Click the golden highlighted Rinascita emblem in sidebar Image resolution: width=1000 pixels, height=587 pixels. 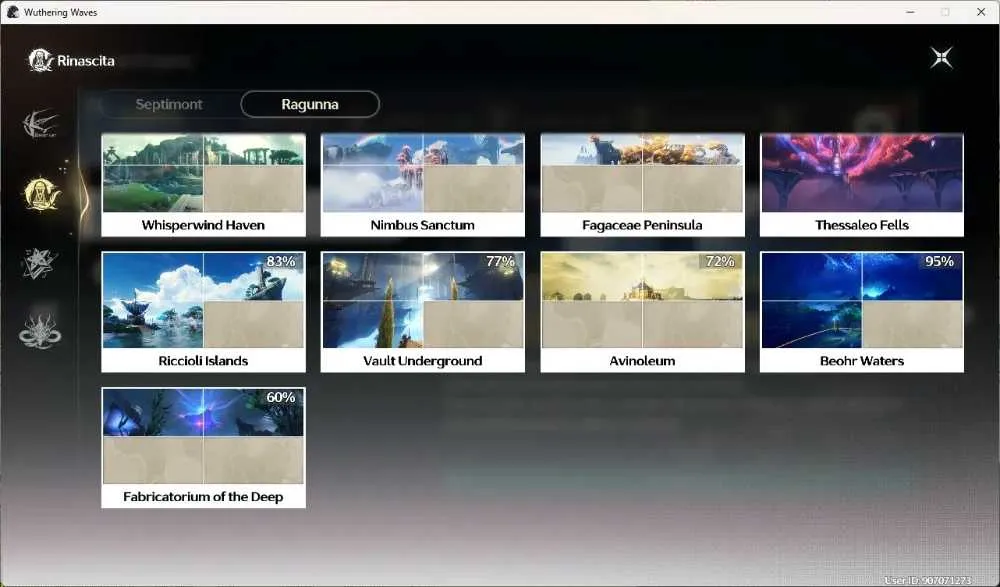41,194
